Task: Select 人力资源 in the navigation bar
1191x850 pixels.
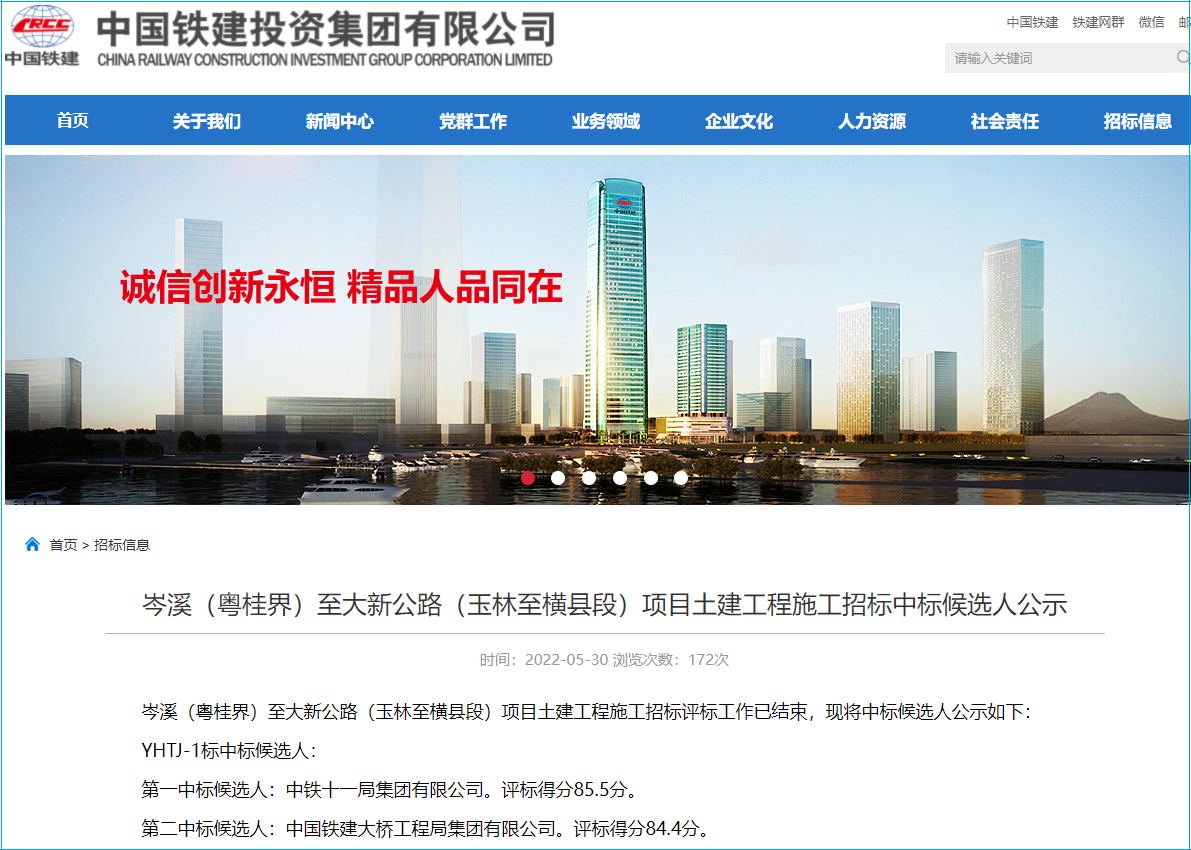Action: pyautogui.click(x=871, y=121)
